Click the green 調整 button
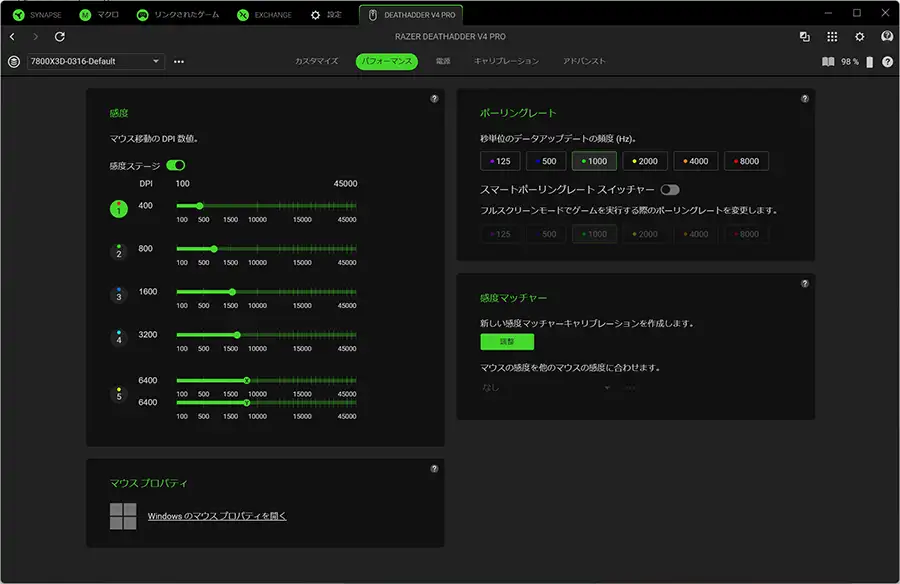Screen dimensions: 900x584 [507, 342]
